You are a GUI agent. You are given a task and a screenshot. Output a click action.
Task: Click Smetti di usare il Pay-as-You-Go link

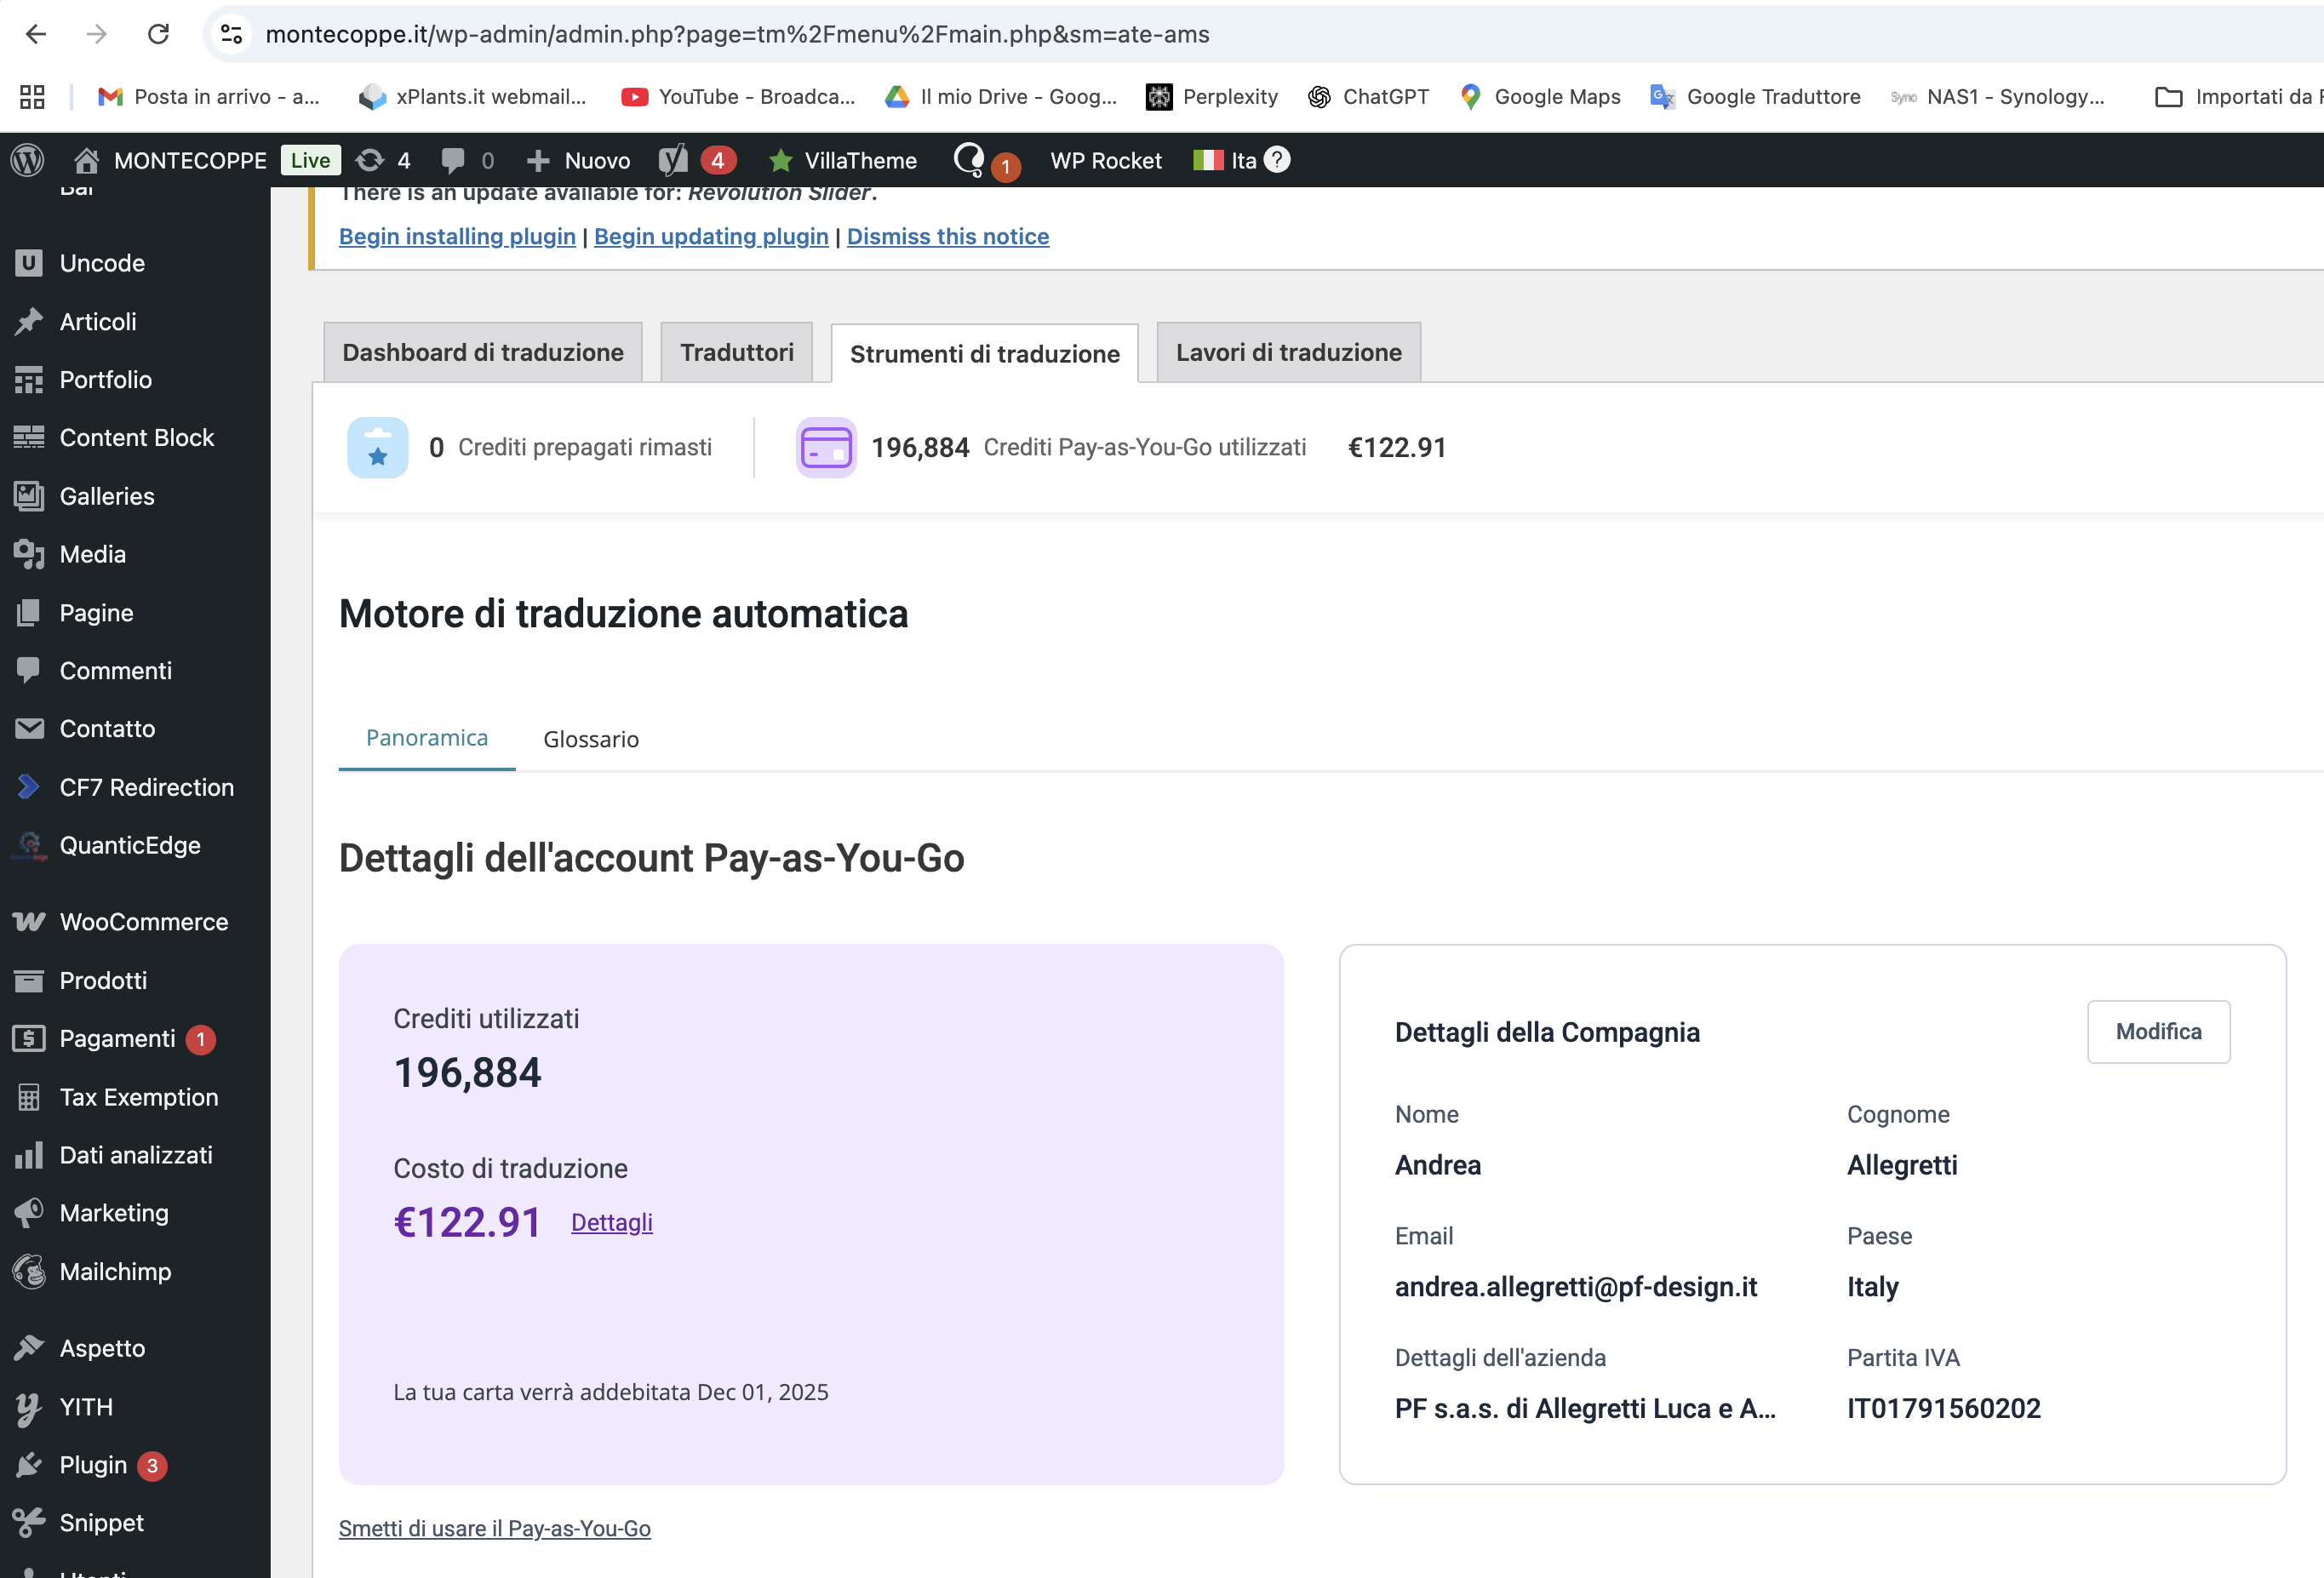[494, 1528]
